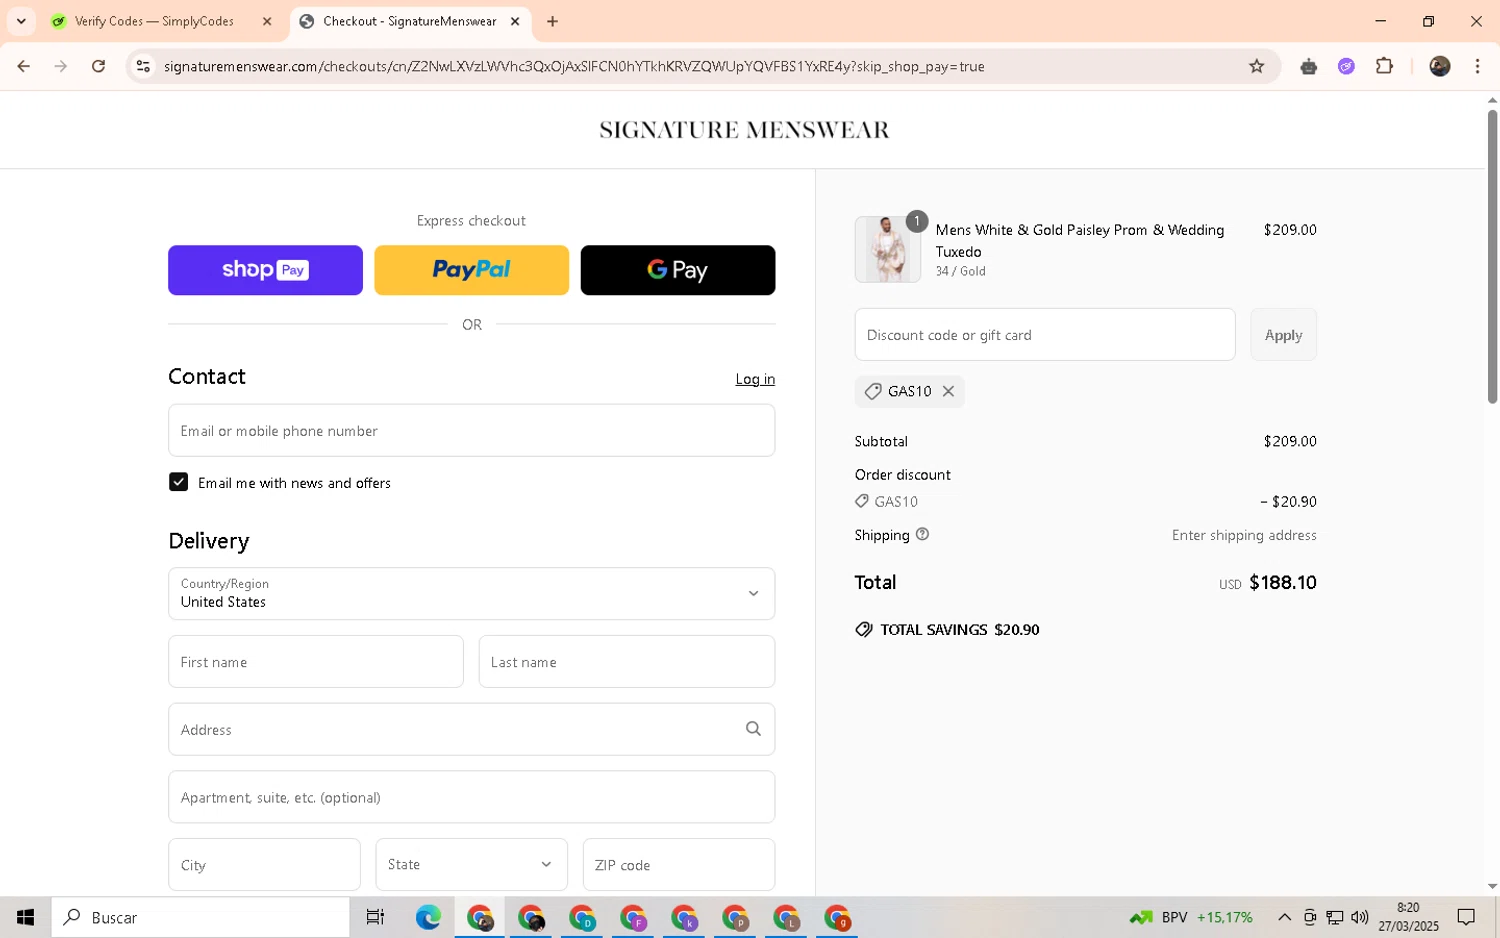The width and height of the screenshot is (1500, 938).
Task: Click the Apply discount button
Action: coord(1283,335)
